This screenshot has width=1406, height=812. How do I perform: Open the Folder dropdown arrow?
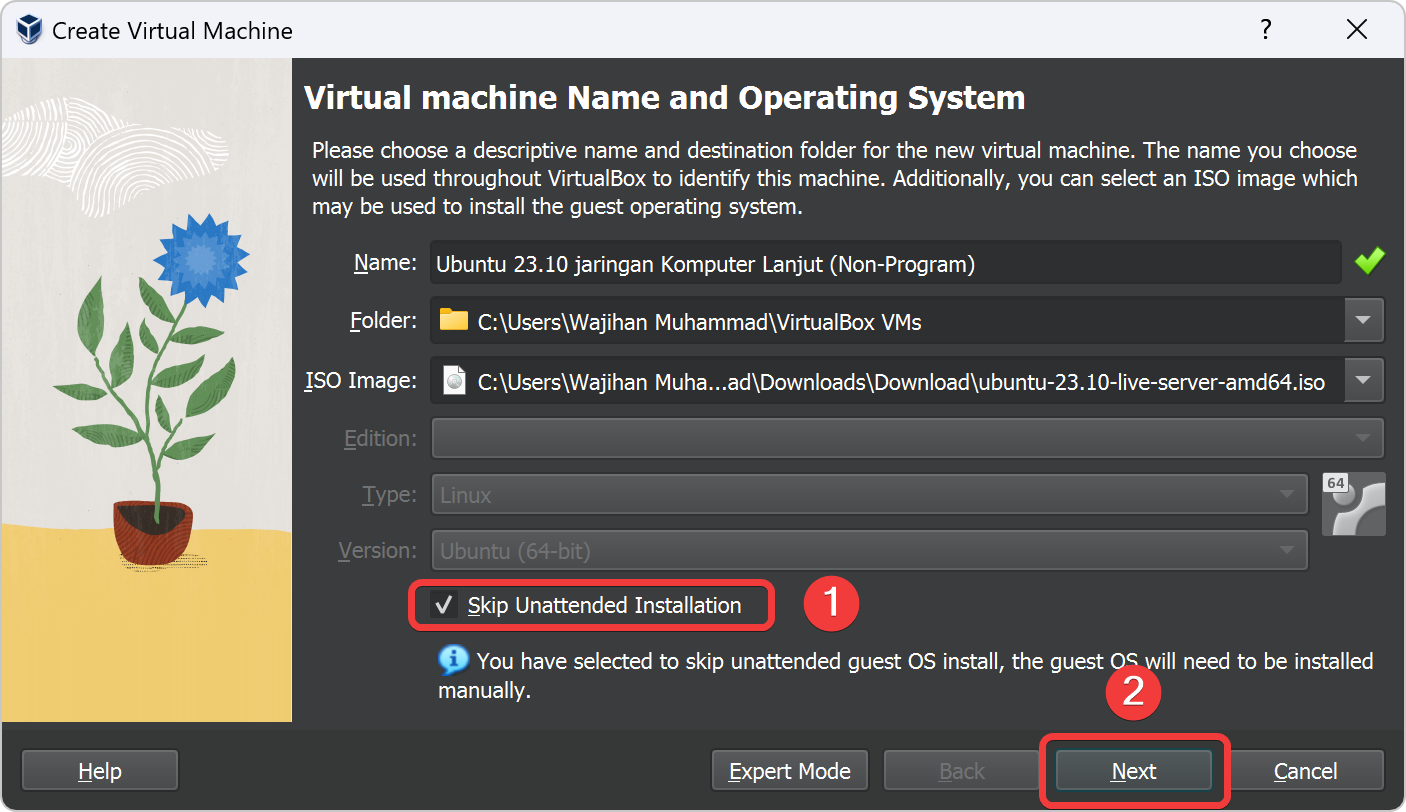pyautogui.click(x=1362, y=320)
